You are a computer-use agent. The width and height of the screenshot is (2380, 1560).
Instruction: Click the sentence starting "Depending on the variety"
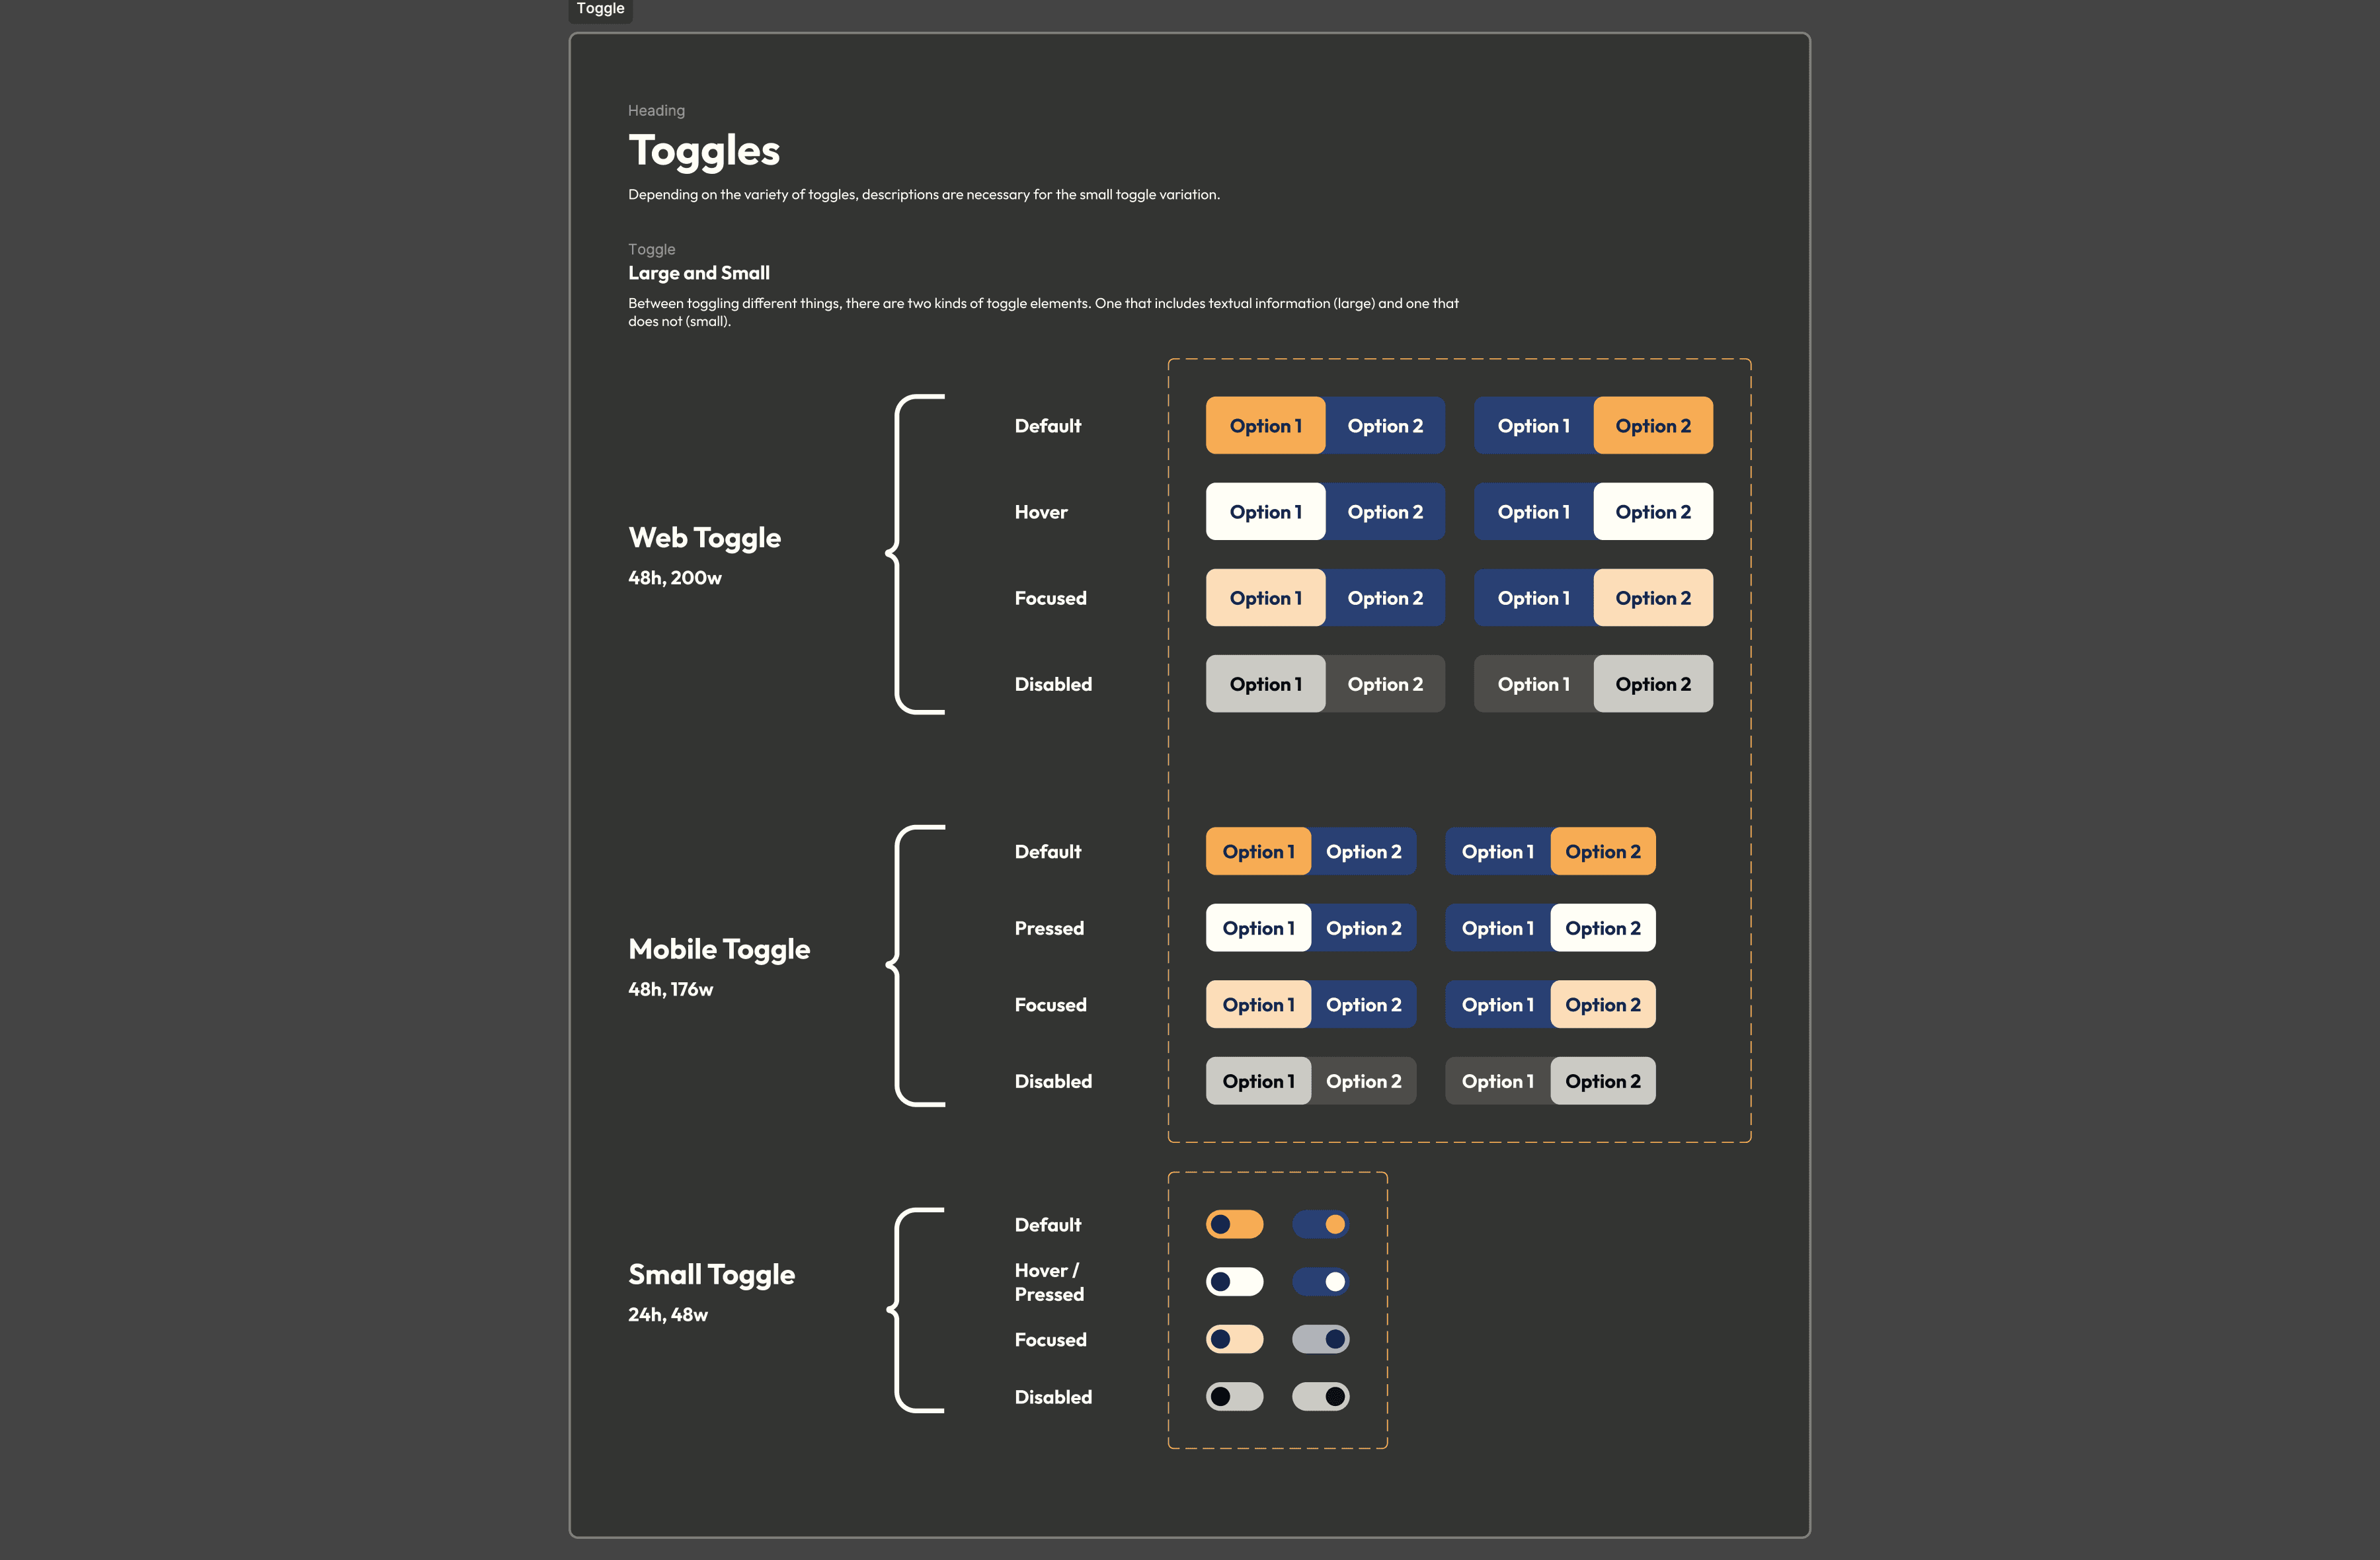(x=924, y=195)
